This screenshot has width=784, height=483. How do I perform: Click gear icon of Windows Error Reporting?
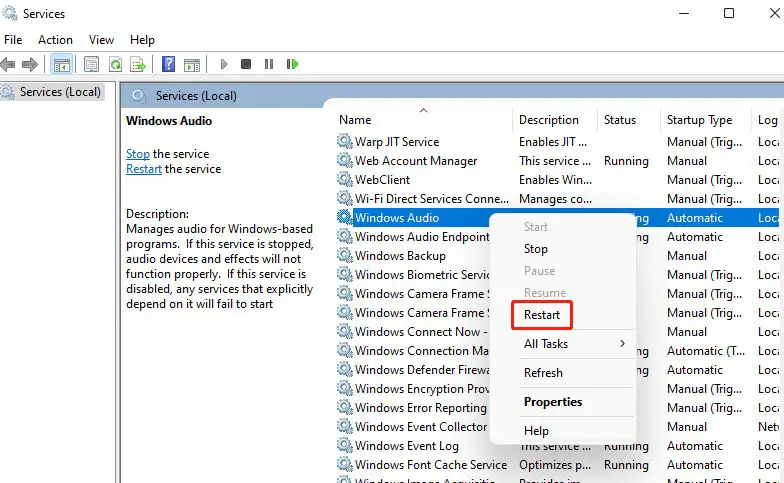pyautogui.click(x=344, y=408)
